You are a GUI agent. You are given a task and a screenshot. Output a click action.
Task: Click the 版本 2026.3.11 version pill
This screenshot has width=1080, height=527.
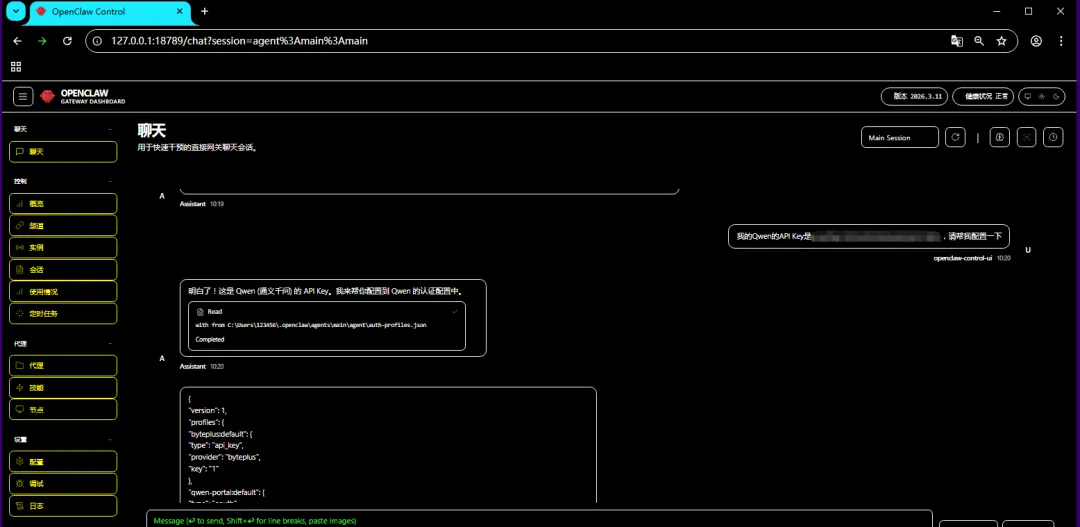(914, 96)
